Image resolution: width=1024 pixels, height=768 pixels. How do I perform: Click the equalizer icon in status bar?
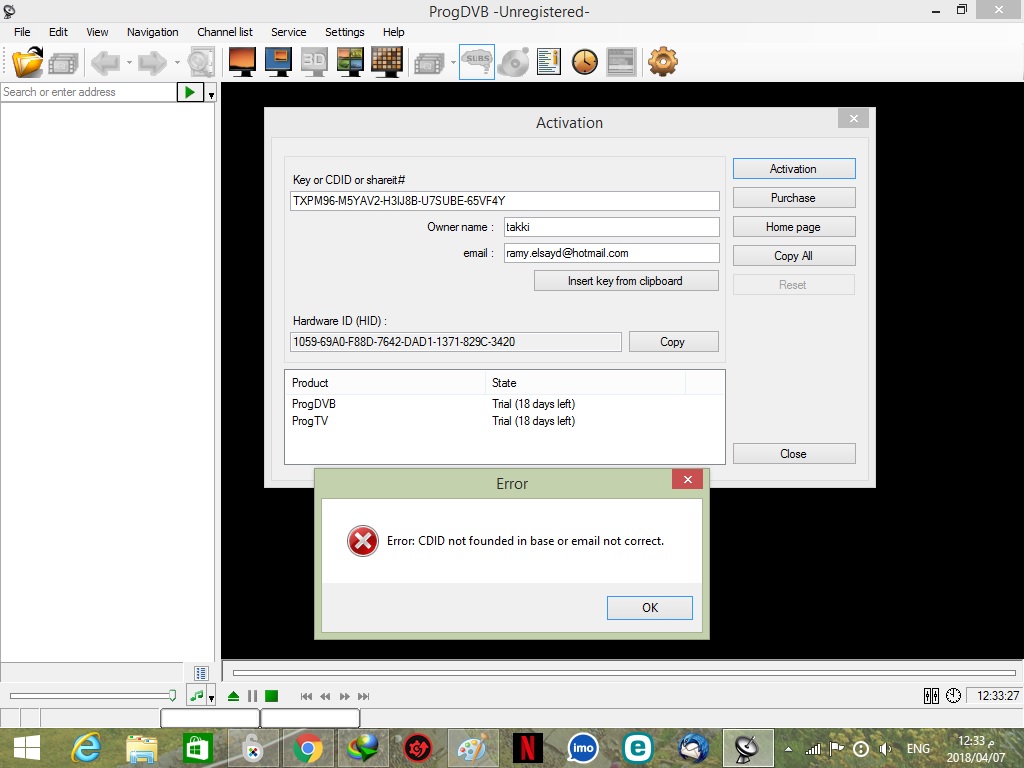(931, 696)
